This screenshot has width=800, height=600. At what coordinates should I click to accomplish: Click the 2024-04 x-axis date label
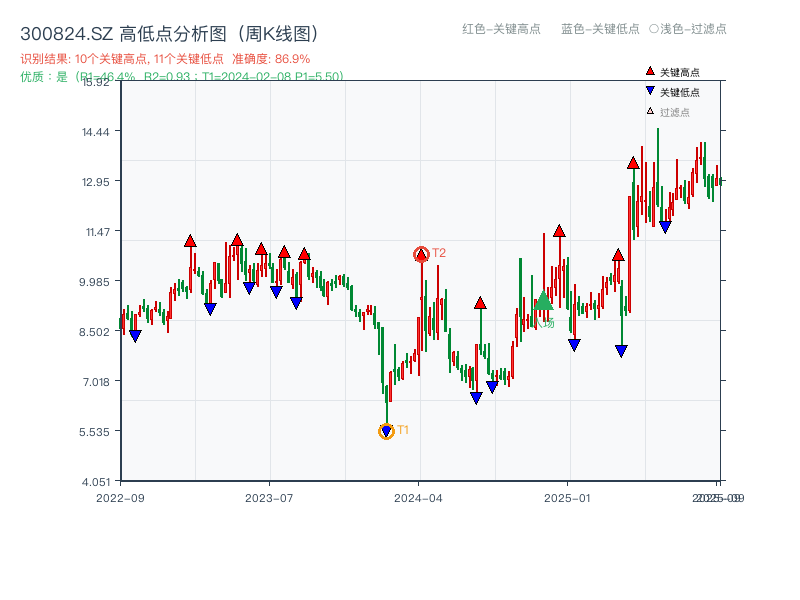point(418,498)
